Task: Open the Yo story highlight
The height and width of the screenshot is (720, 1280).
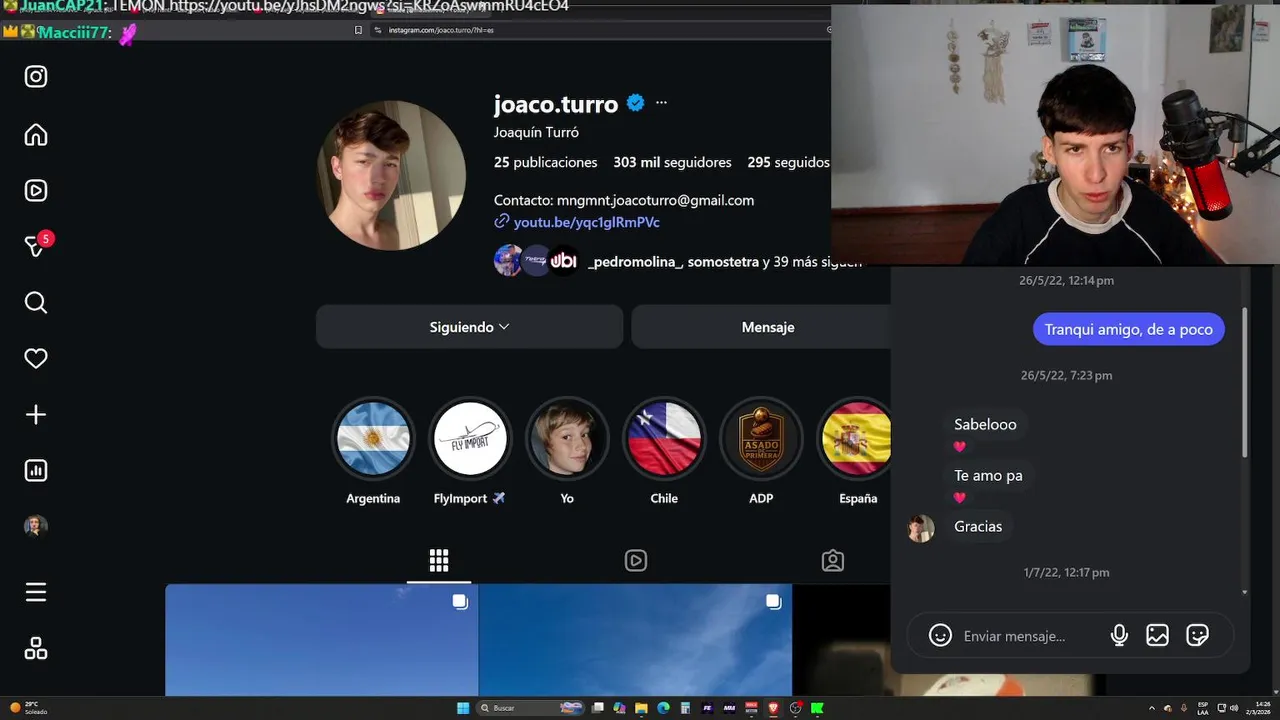Action: pyautogui.click(x=567, y=438)
